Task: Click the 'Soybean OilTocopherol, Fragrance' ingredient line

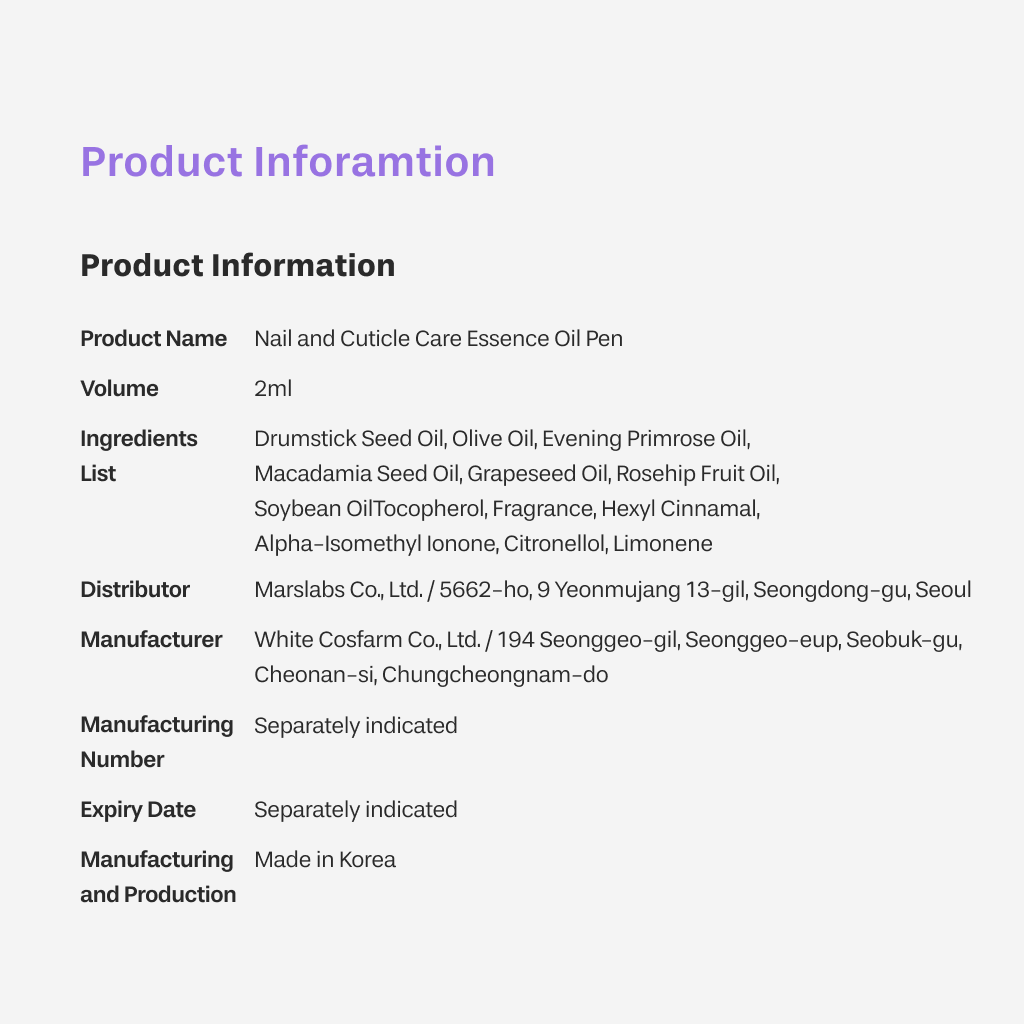Action: point(507,509)
